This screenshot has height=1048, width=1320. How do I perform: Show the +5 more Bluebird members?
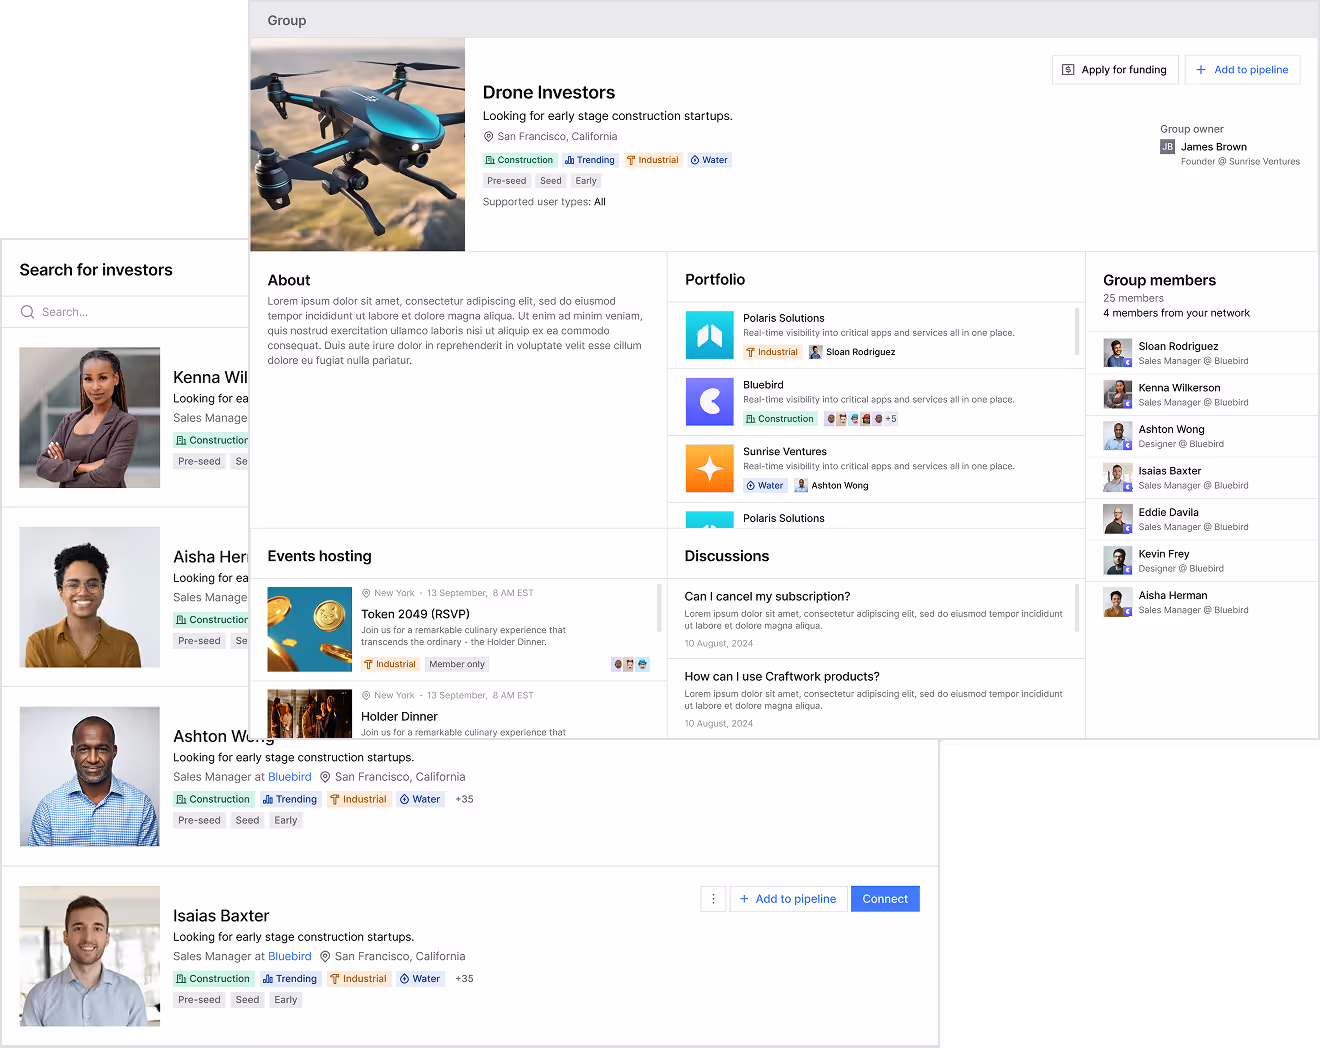[x=891, y=419]
